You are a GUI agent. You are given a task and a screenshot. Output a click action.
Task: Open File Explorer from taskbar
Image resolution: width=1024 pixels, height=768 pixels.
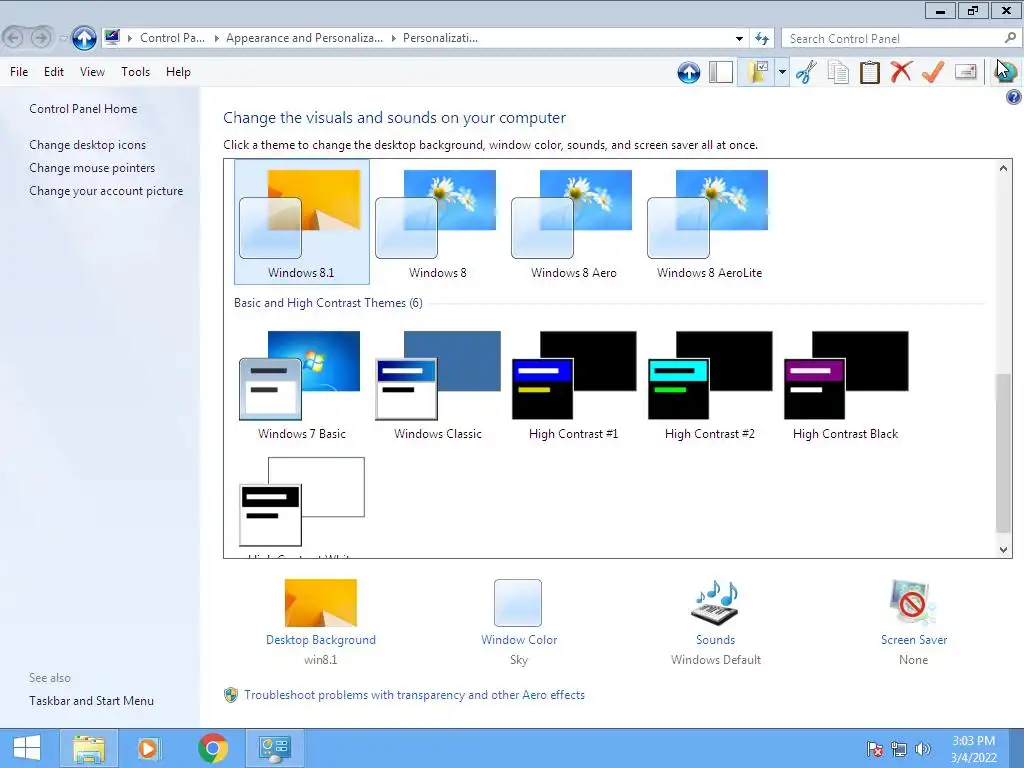[x=89, y=748]
